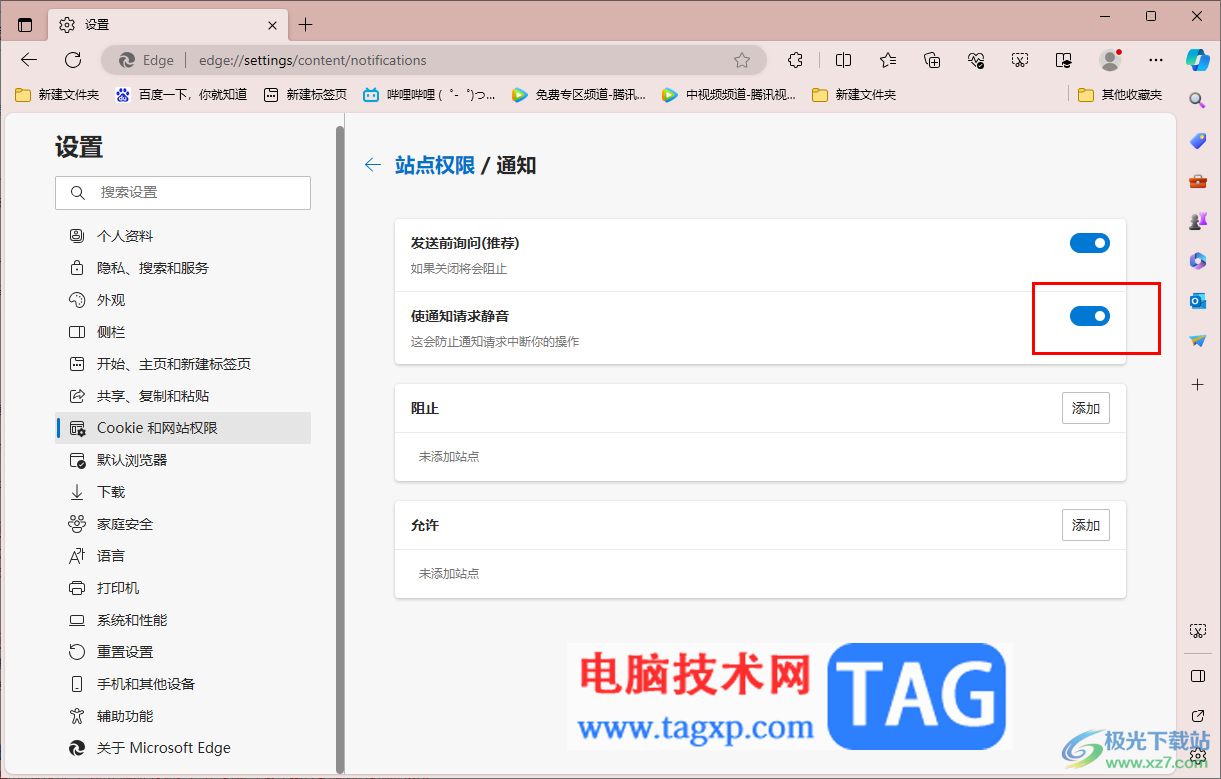Click the Extensions puzzle icon in toolbar

pyautogui.click(x=795, y=60)
